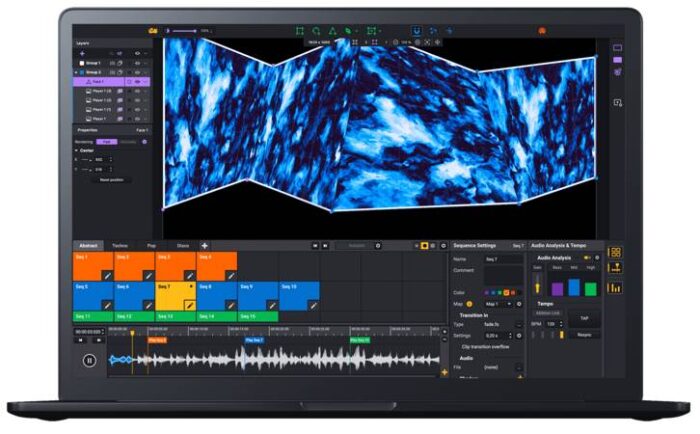Viewport: 700px width, 434px height.
Task: Click the add layer plus icon in Layers panel
Action: click(82, 53)
